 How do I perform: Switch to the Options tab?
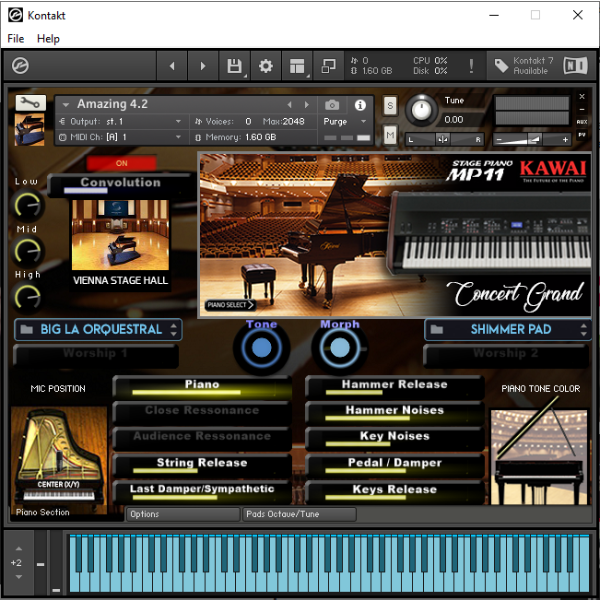point(183,514)
